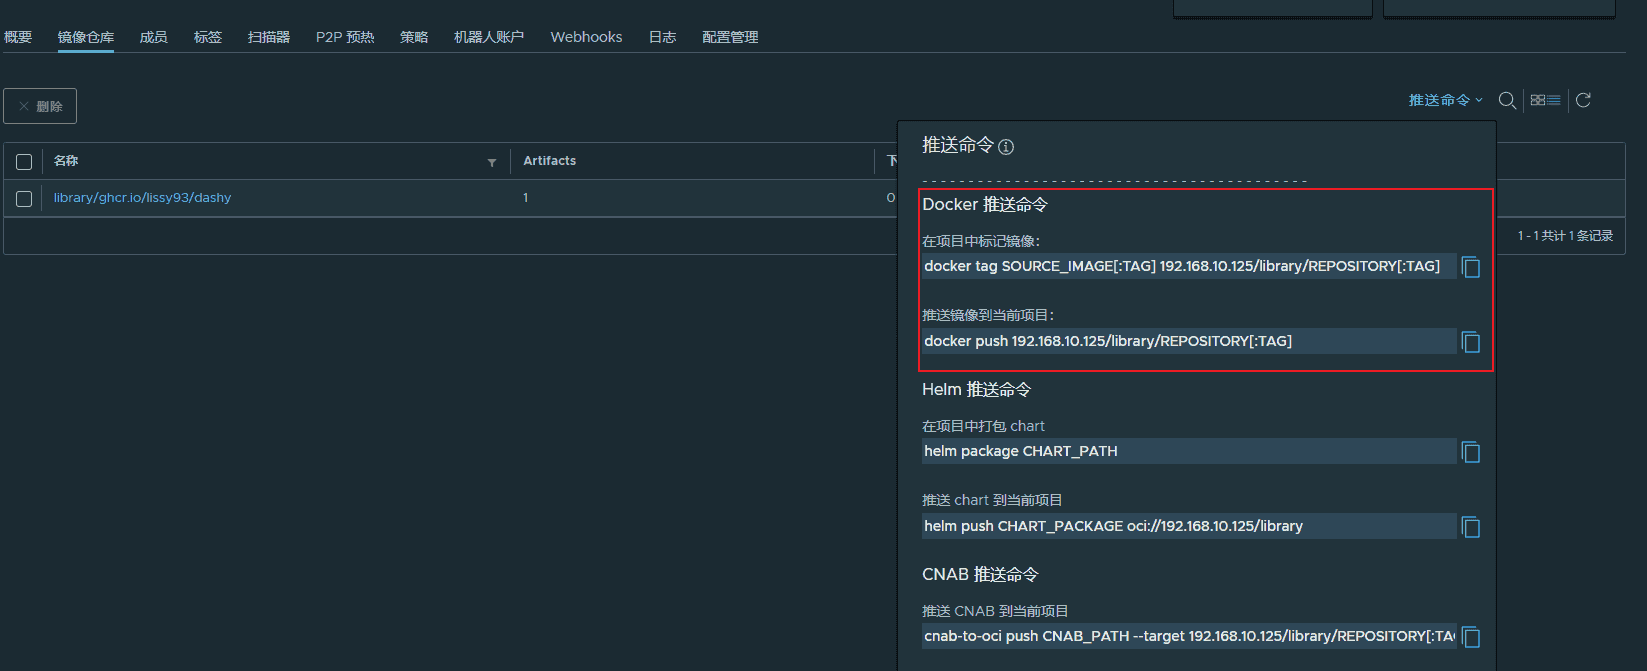This screenshot has height=671, width=1647.
Task: Copy the docker tag command
Action: [1471, 267]
